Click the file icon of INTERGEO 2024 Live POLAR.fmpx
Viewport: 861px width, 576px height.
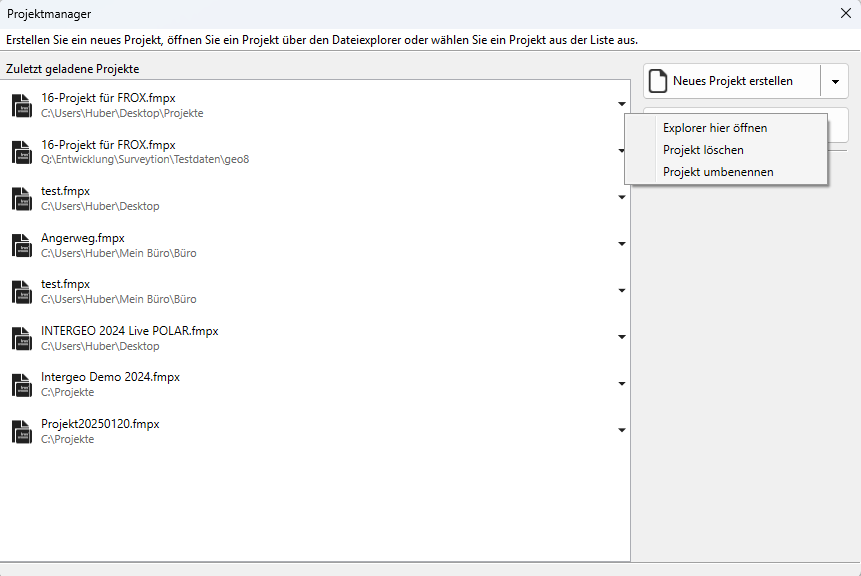click(21, 338)
